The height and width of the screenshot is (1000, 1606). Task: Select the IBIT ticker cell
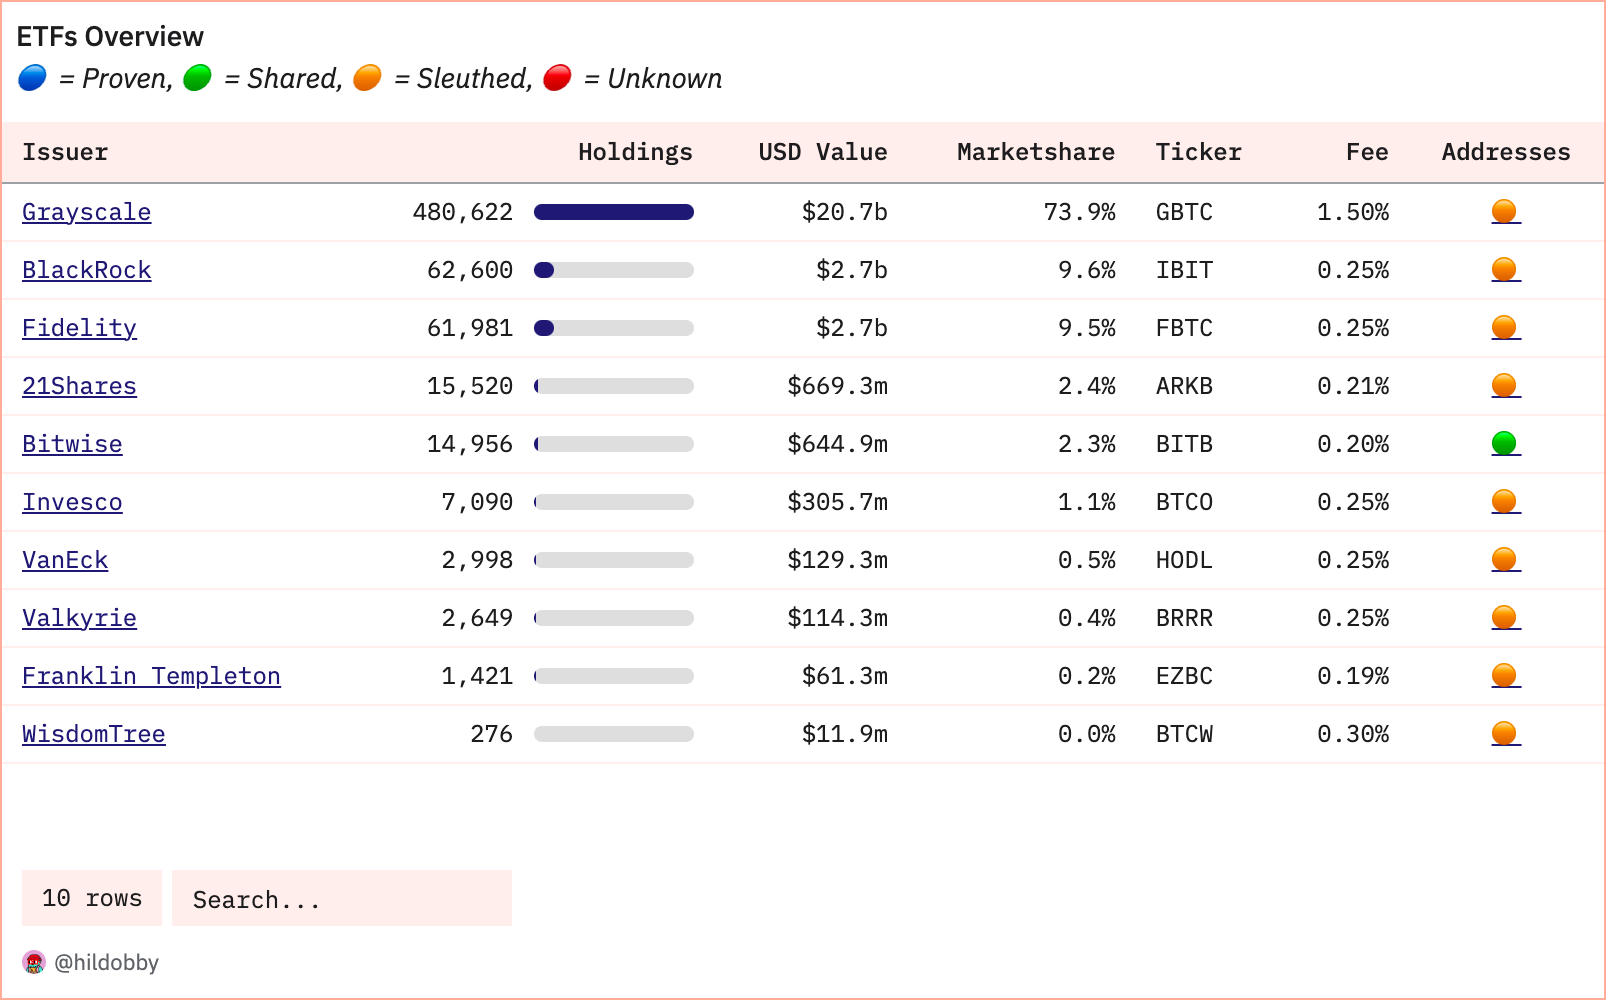[x=1185, y=270]
